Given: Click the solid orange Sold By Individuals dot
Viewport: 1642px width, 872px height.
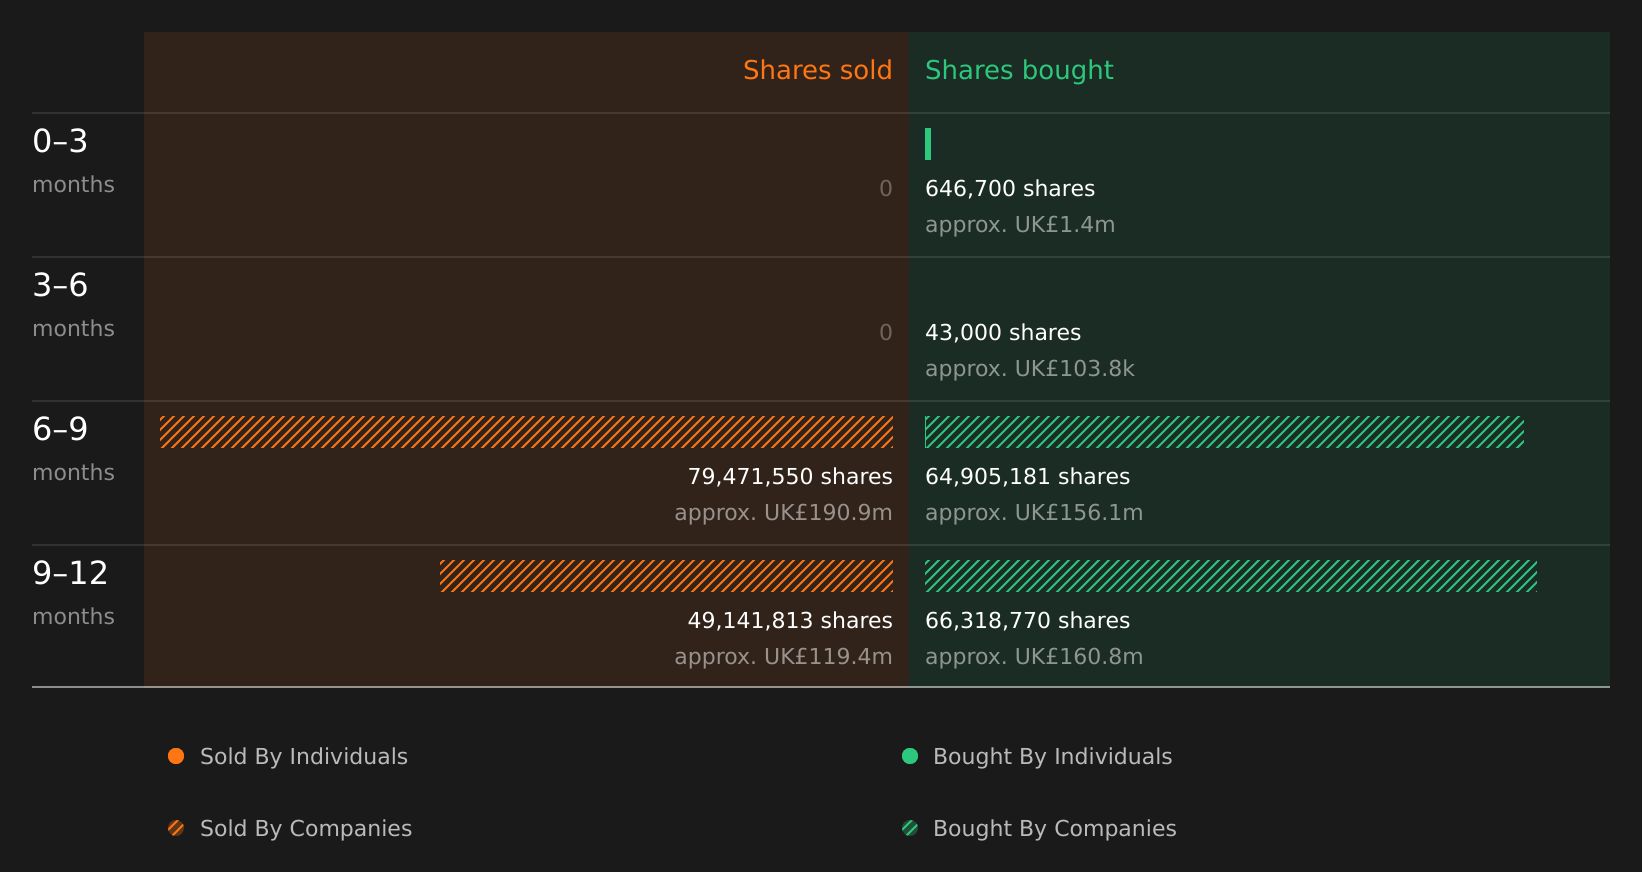Looking at the screenshot, I should [x=176, y=756].
